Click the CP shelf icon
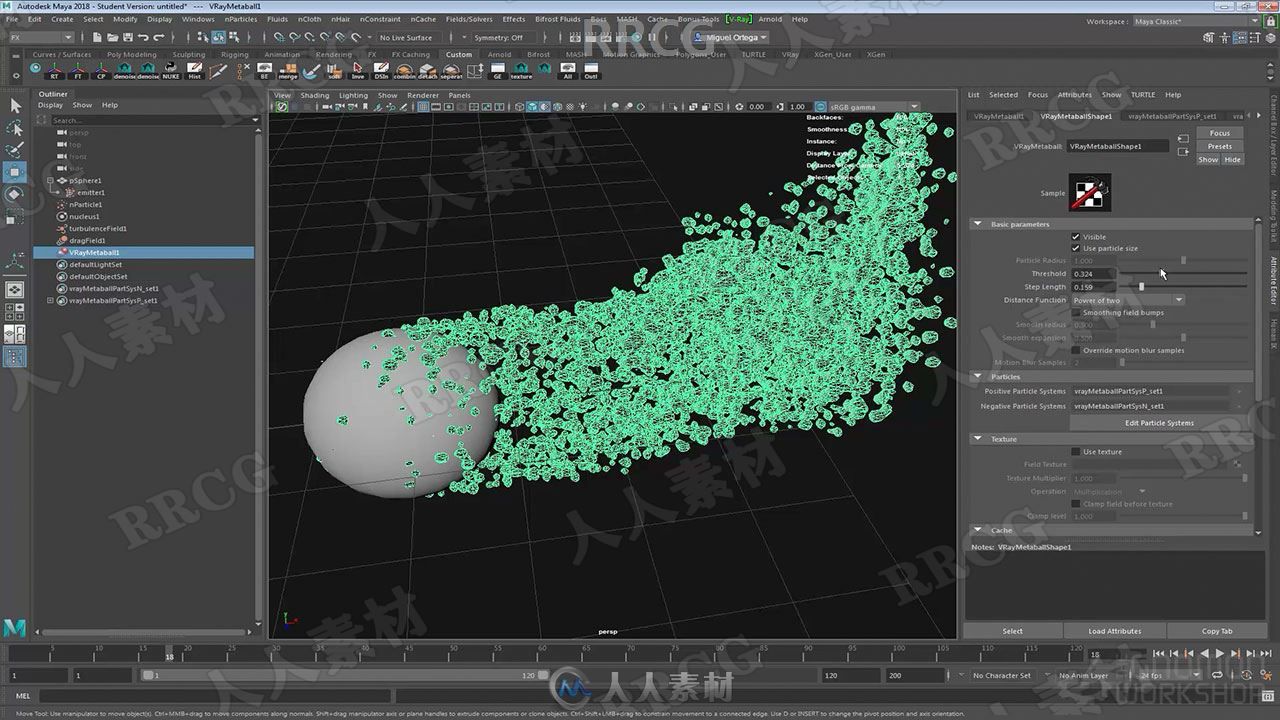 101,71
